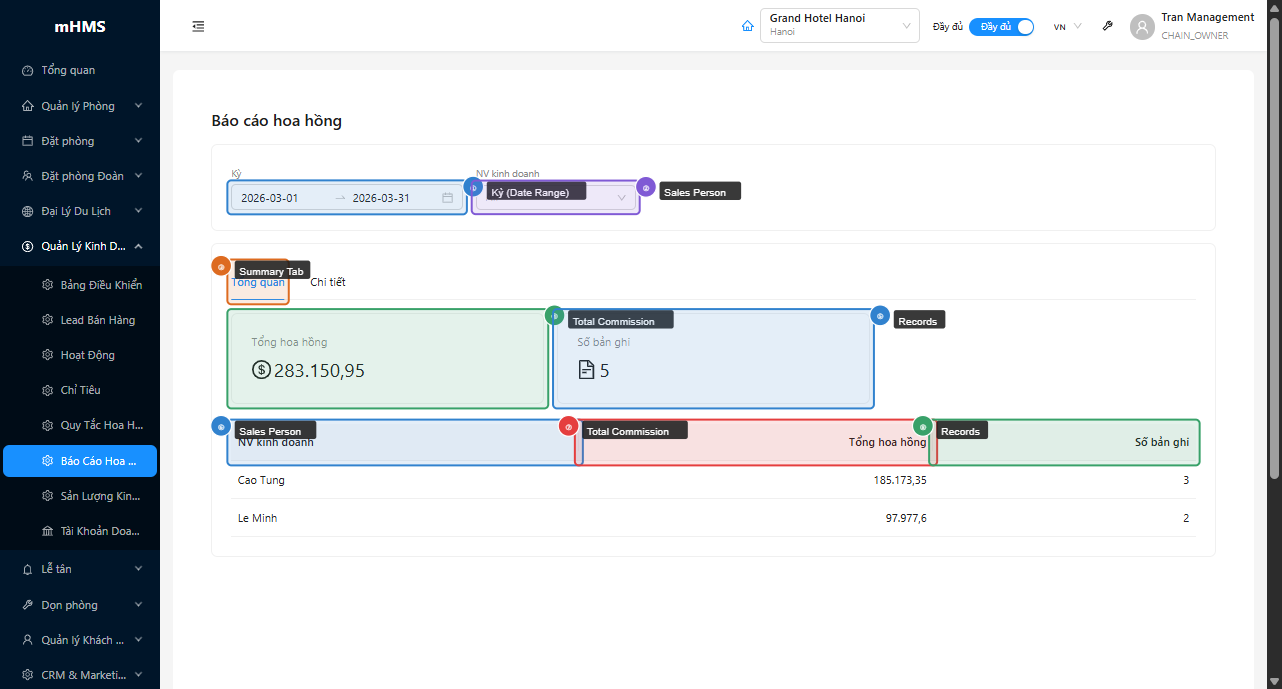
Task: Click the Tài Khoản Doanh bank icon
Action: pyautogui.click(x=47, y=531)
